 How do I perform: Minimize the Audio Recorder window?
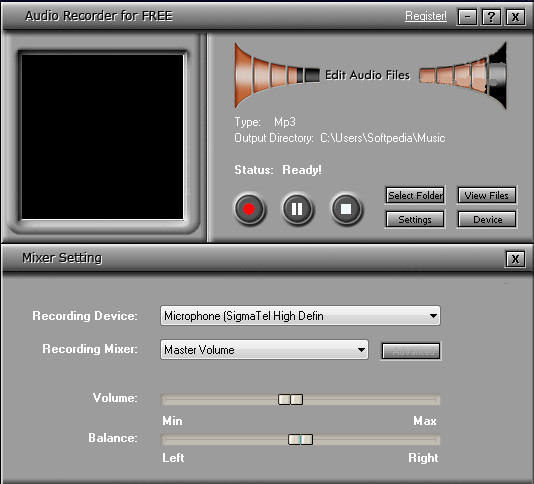pos(467,16)
